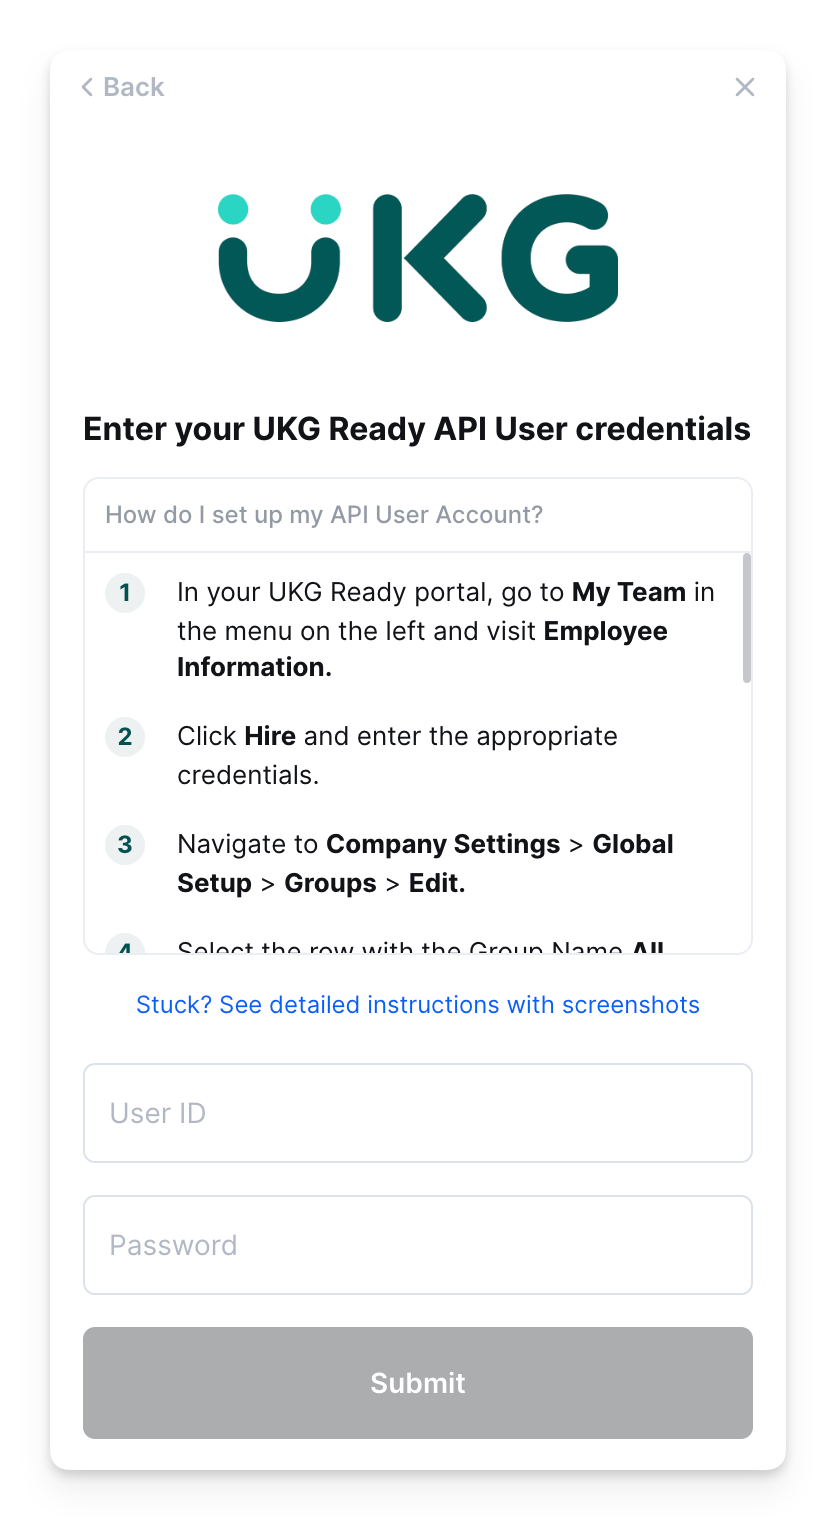Click the bold Groups text in step 3

point(331,884)
